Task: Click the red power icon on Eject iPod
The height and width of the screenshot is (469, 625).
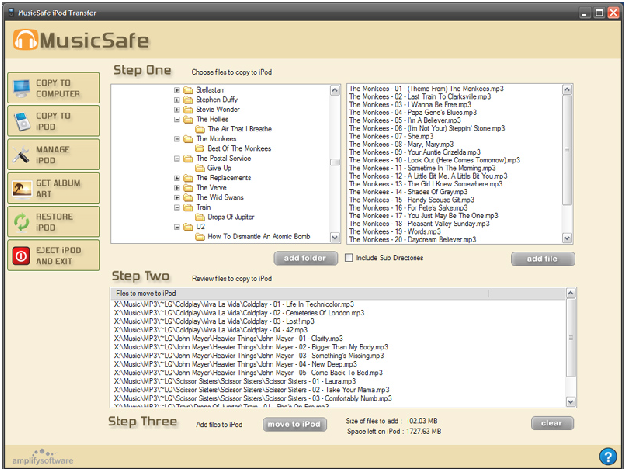Action: coord(21,255)
